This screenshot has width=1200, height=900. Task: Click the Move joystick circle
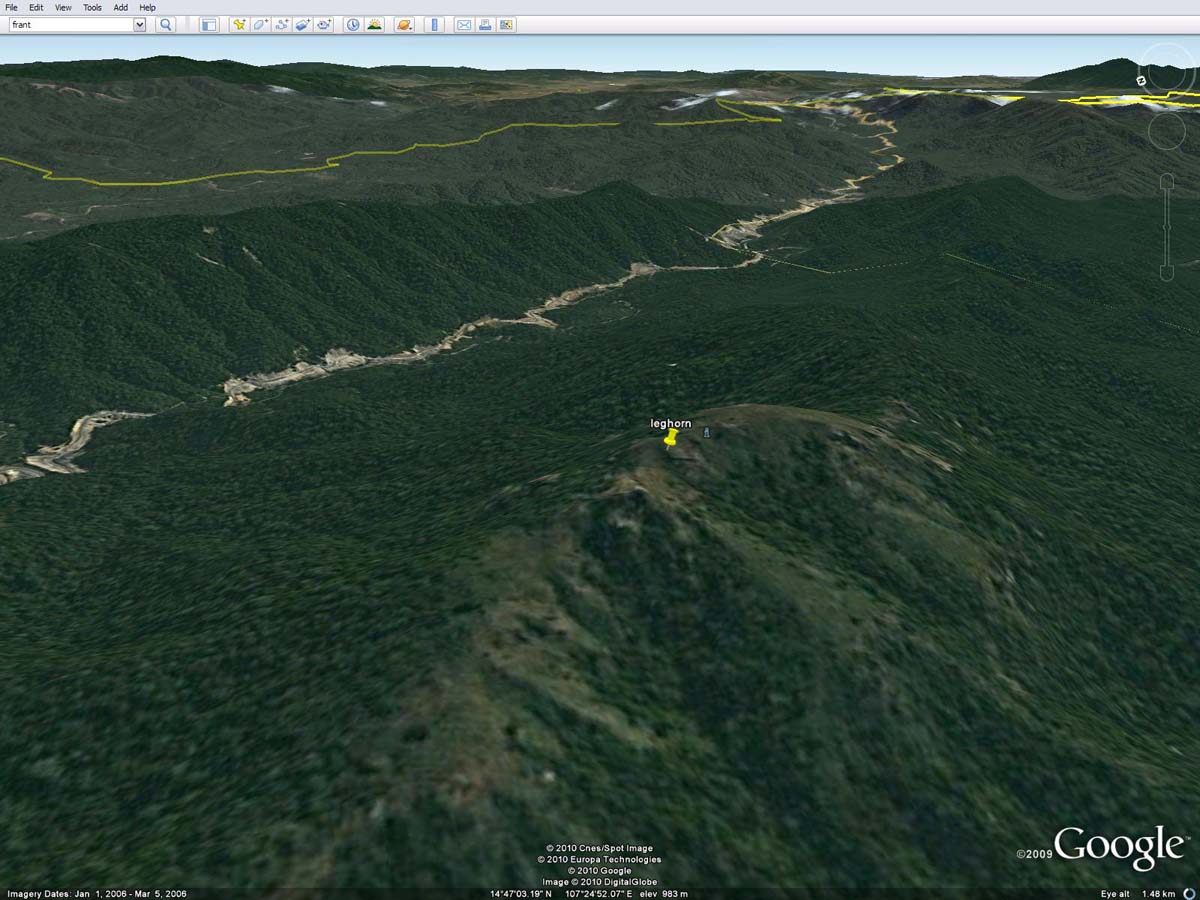1166,131
